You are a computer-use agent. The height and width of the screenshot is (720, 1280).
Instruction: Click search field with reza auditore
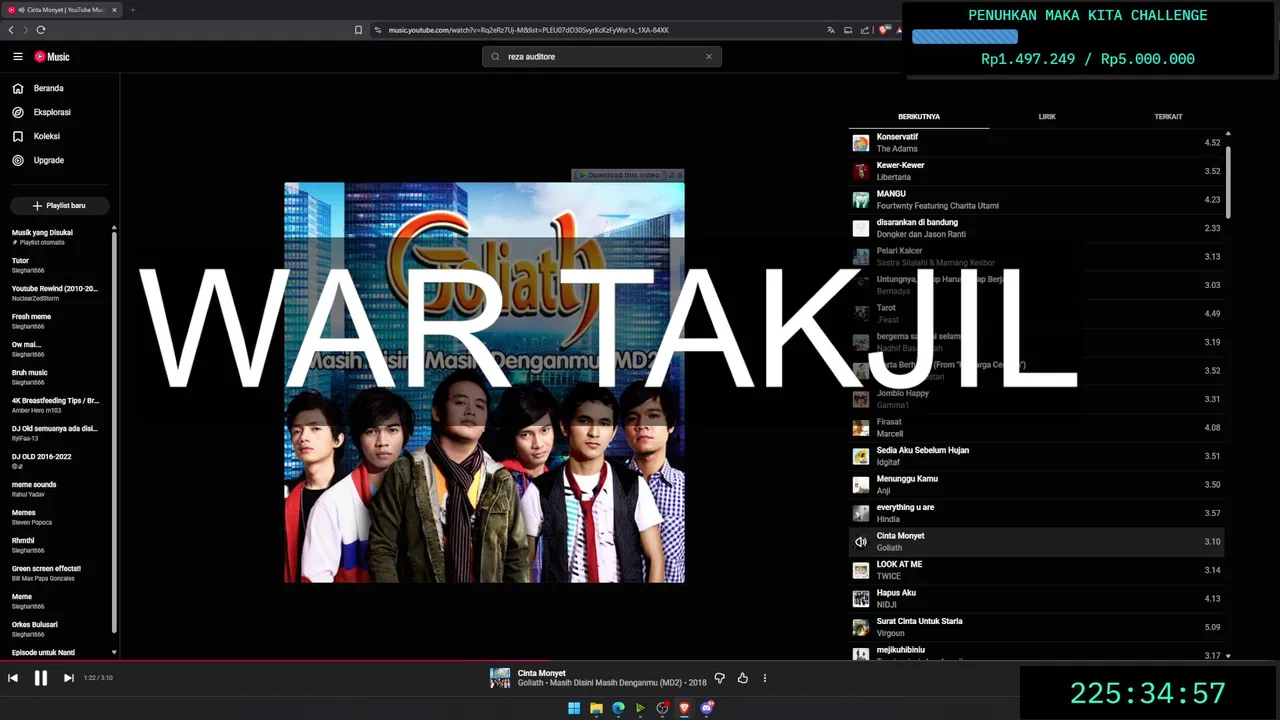click(x=601, y=57)
